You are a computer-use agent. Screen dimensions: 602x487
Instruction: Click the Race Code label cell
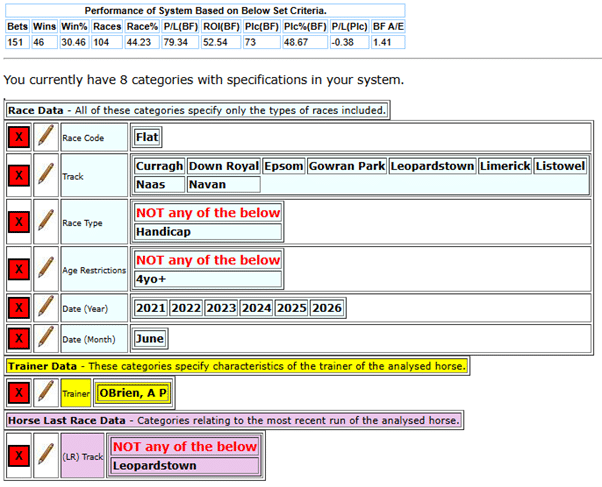[94, 137]
